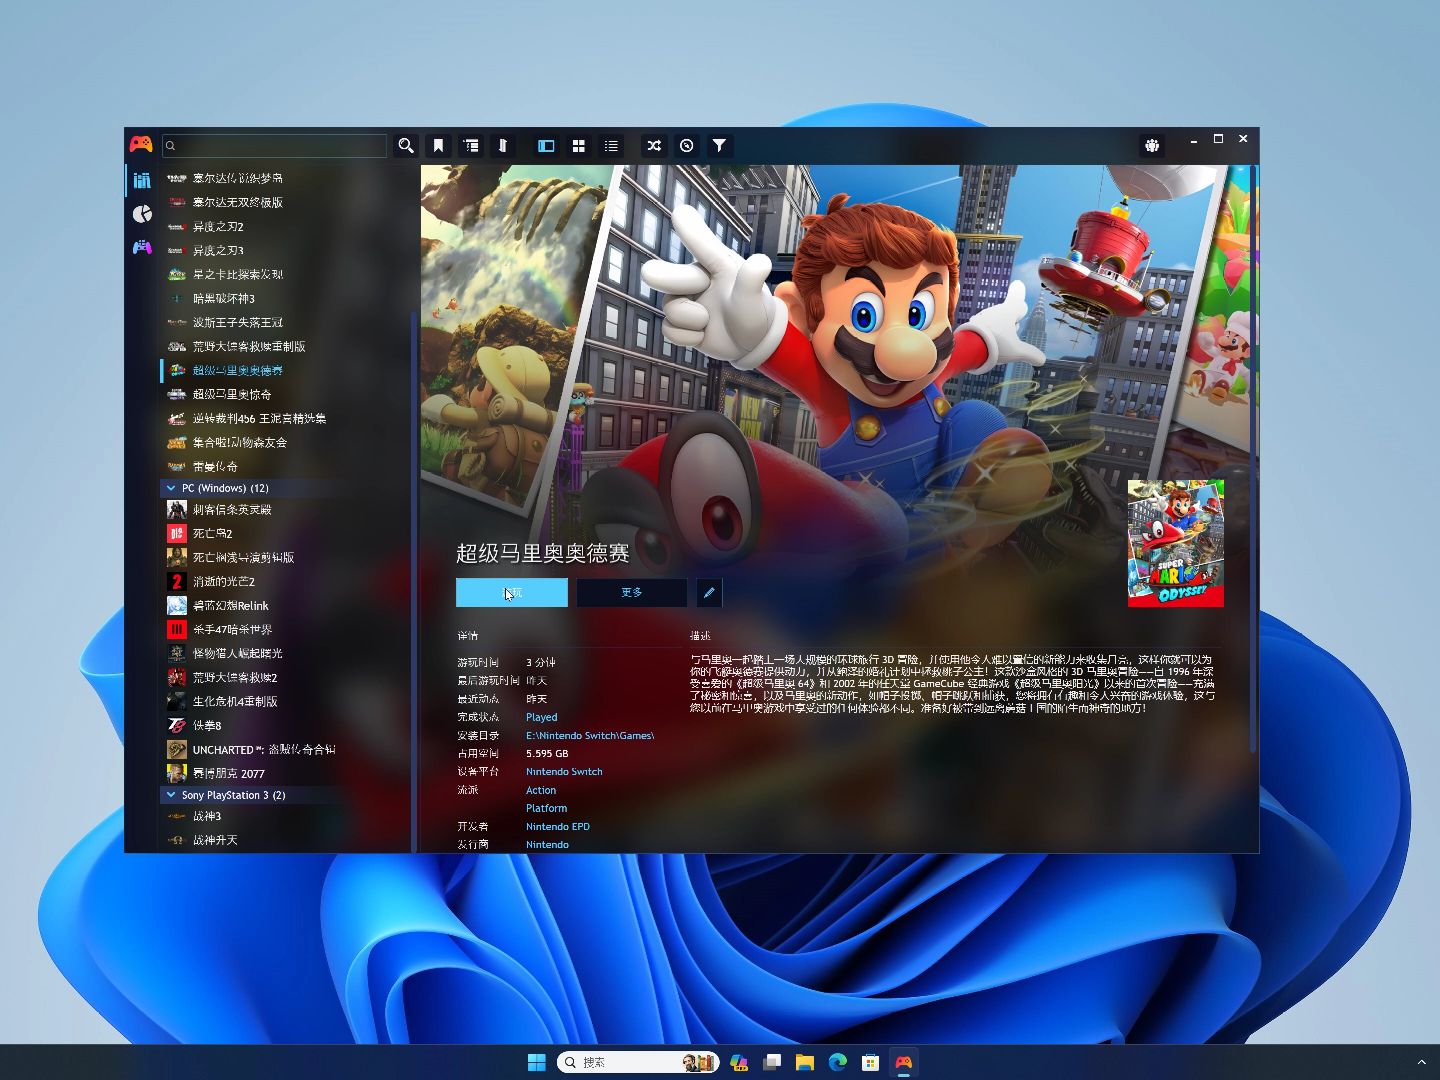Select the highlighted 超级马里奥奥德赛 list entry
1440x1080 pixels.
[285, 370]
